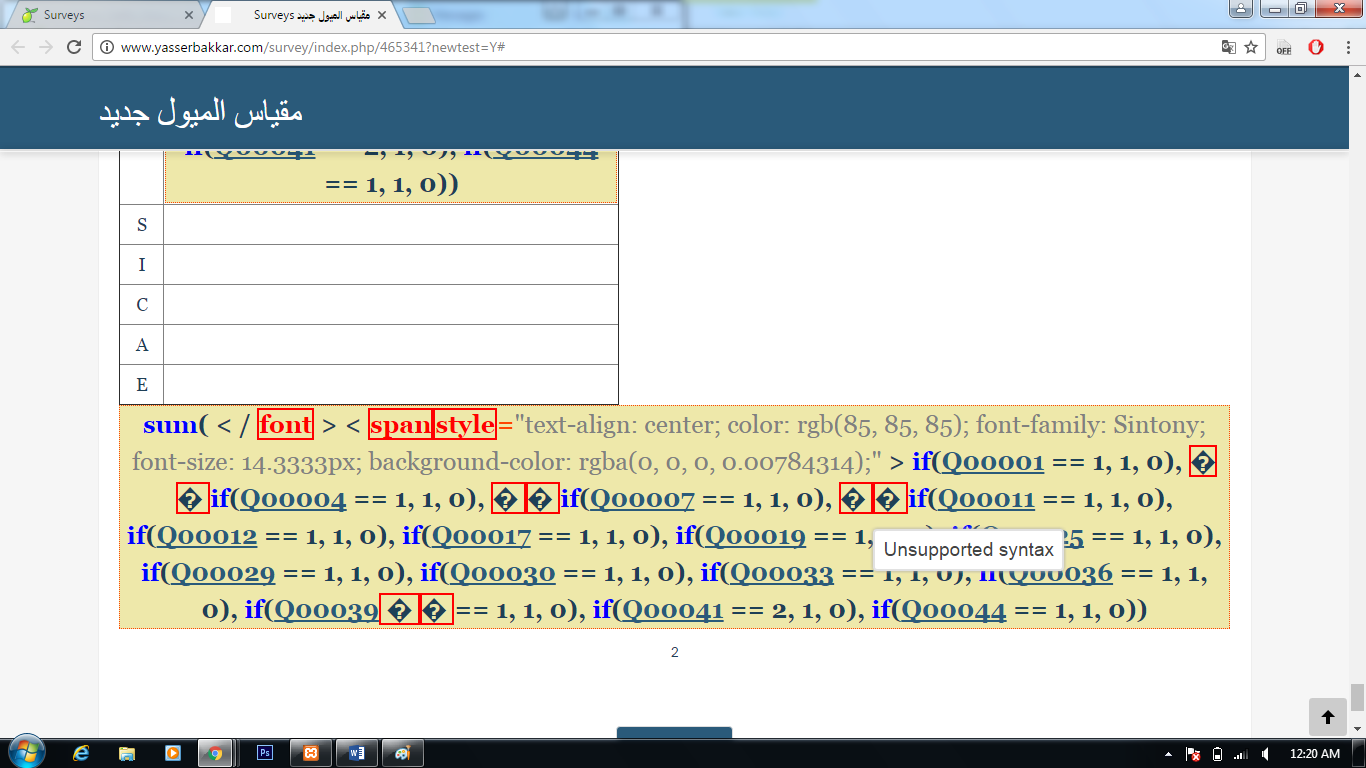Click the volume speaker icon in tray
Screen dimensions: 1366x768
click(1265, 754)
